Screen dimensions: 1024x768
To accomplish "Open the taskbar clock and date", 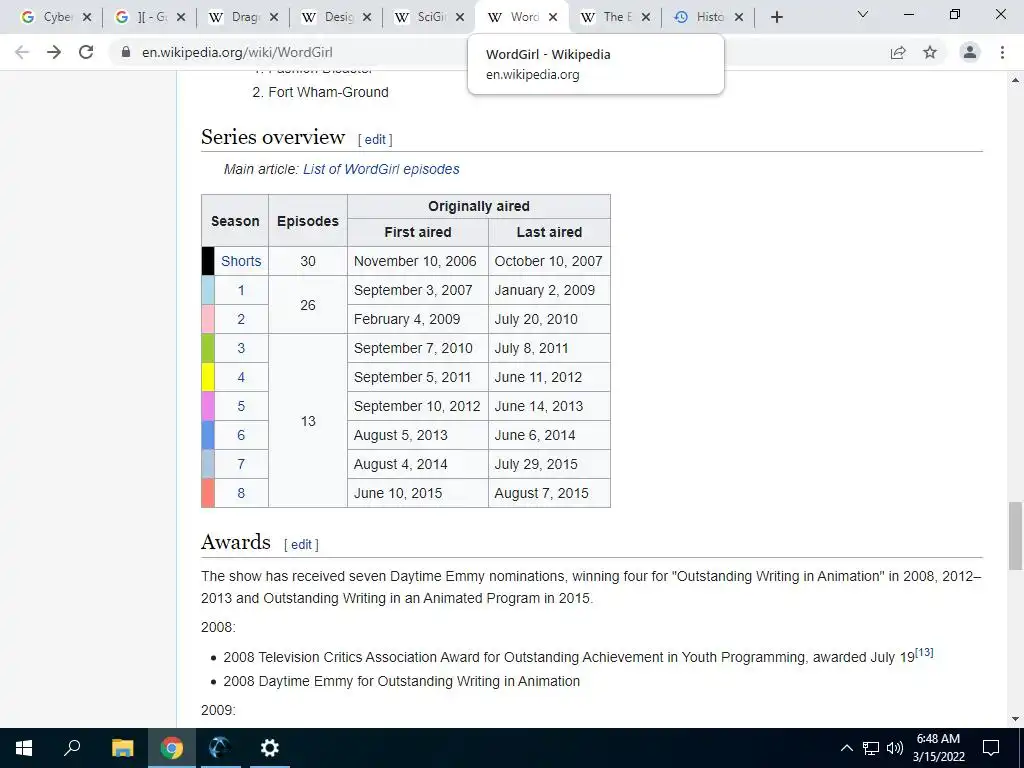I will click(x=938, y=748).
